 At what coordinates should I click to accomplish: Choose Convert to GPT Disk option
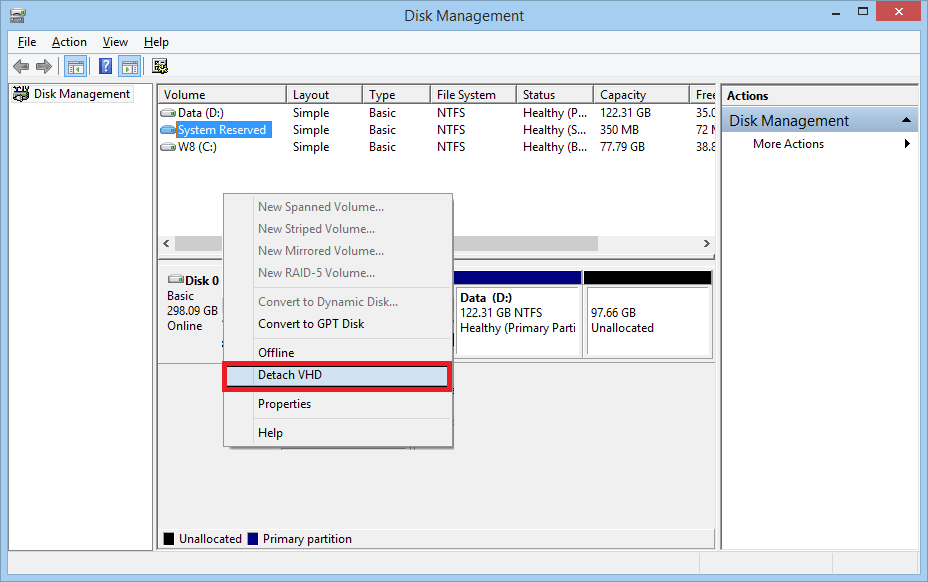click(x=314, y=323)
